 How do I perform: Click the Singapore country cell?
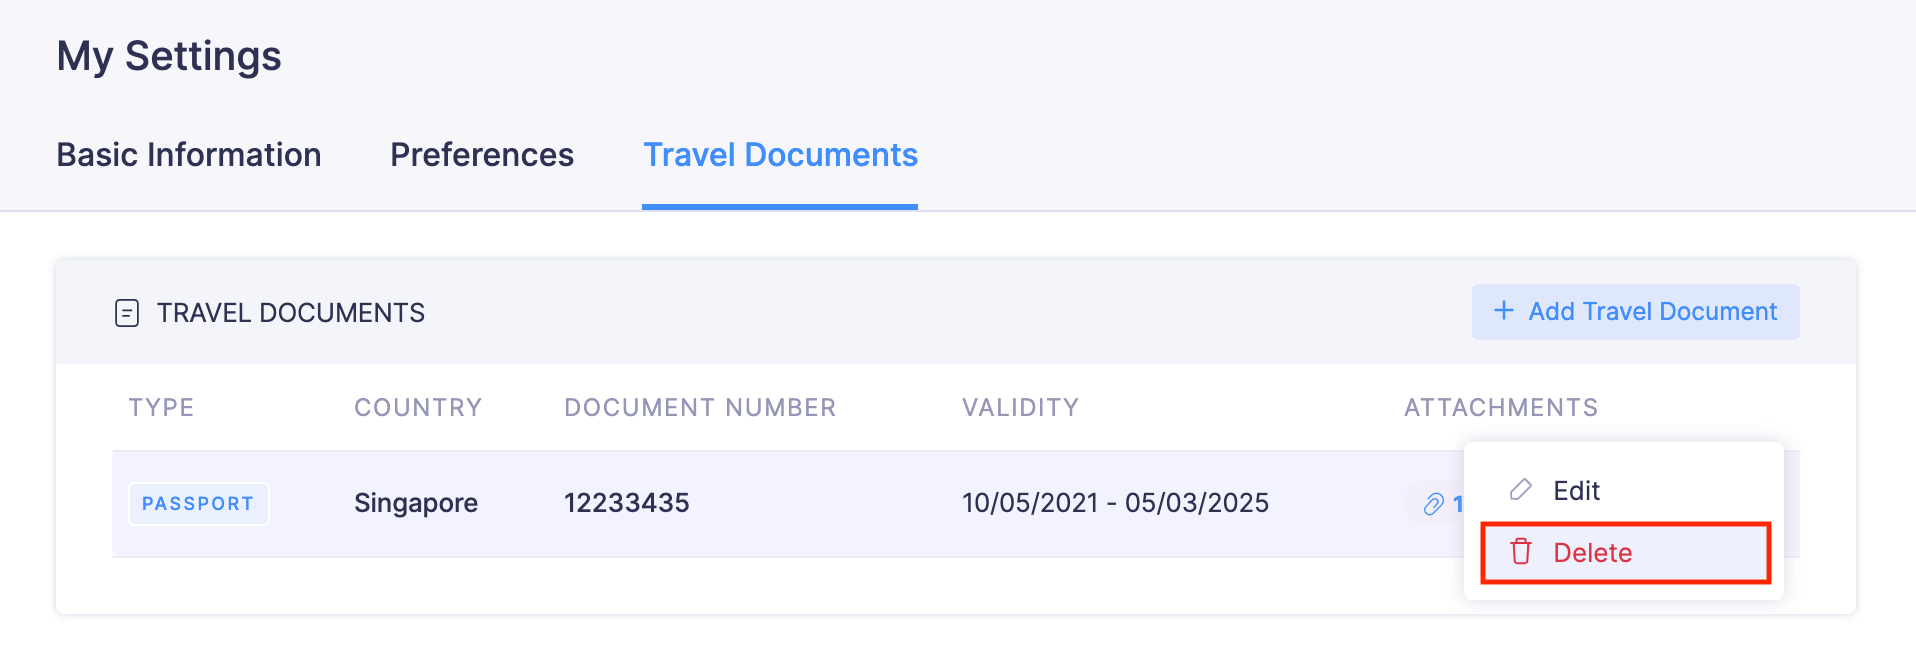(x=416, y=503)
